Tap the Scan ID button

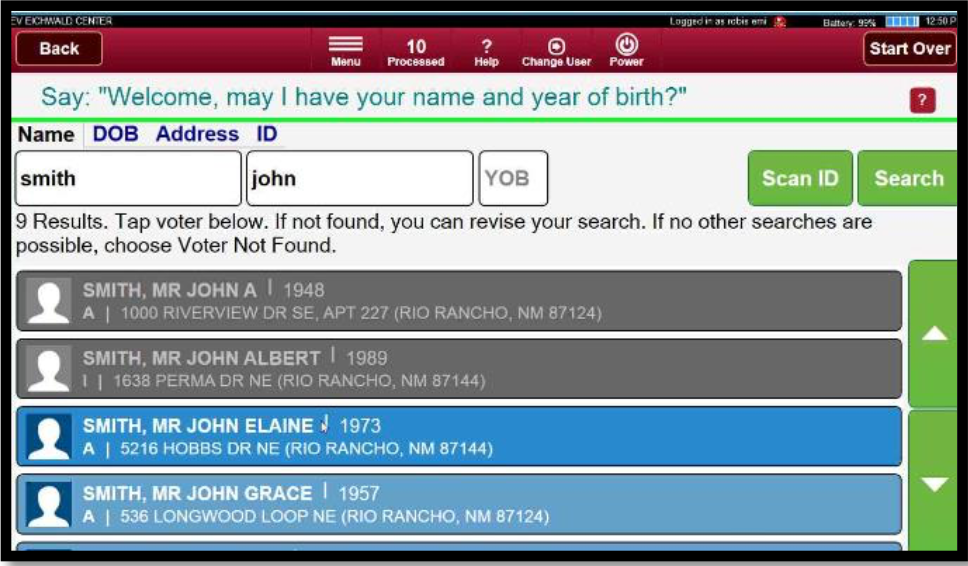(800, 178)
